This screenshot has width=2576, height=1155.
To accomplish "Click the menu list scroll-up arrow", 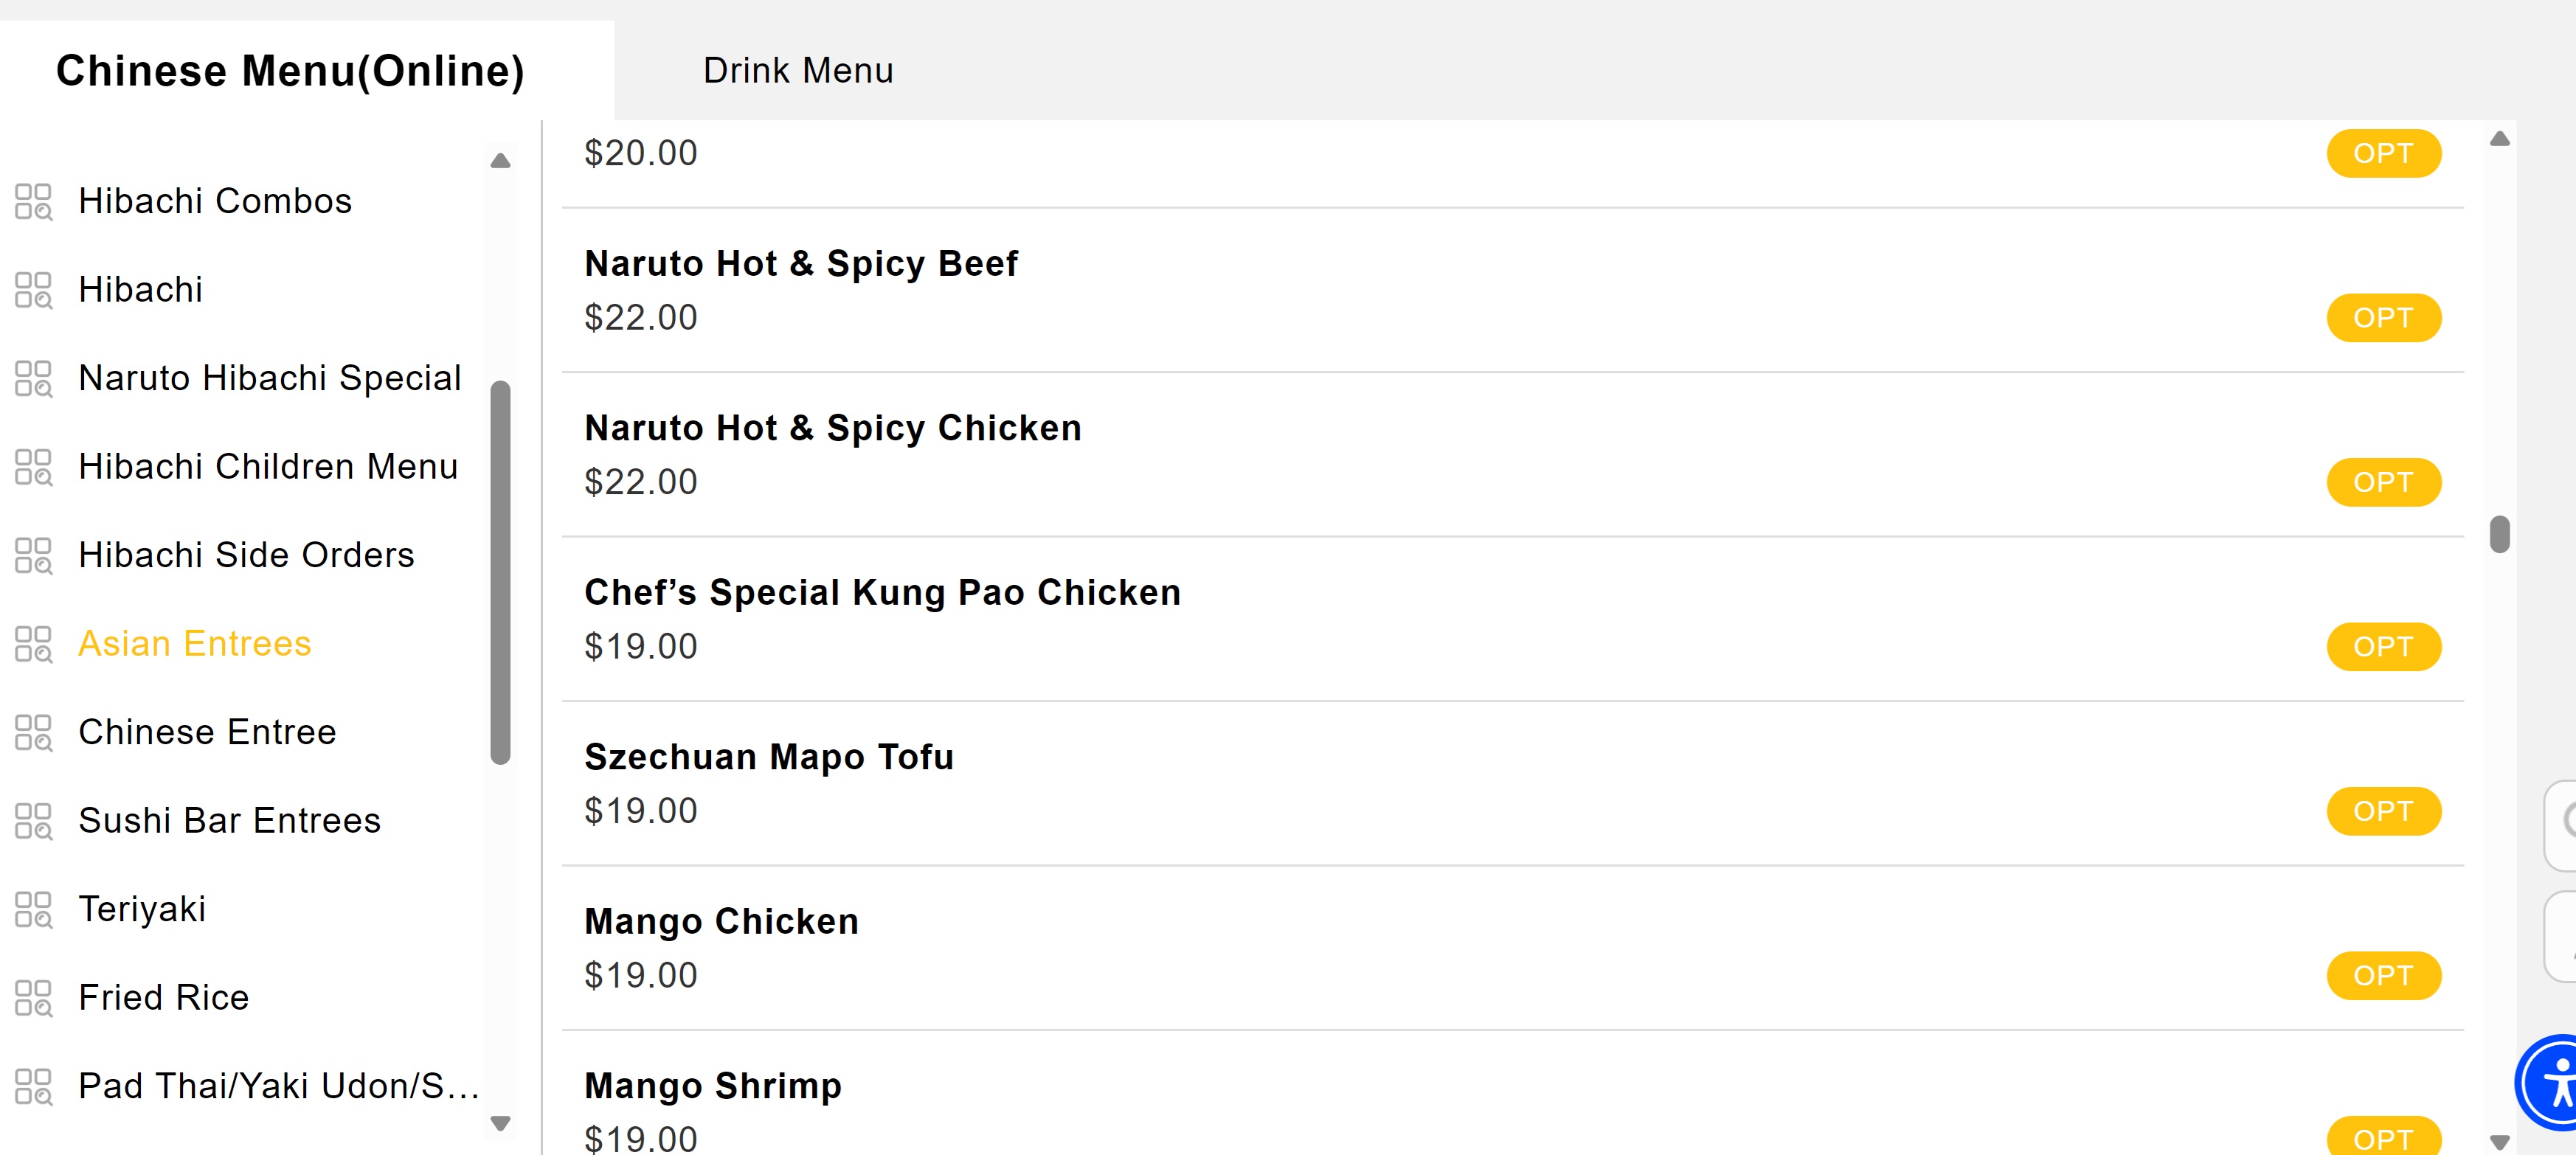I will click(x=2499, y=139).
